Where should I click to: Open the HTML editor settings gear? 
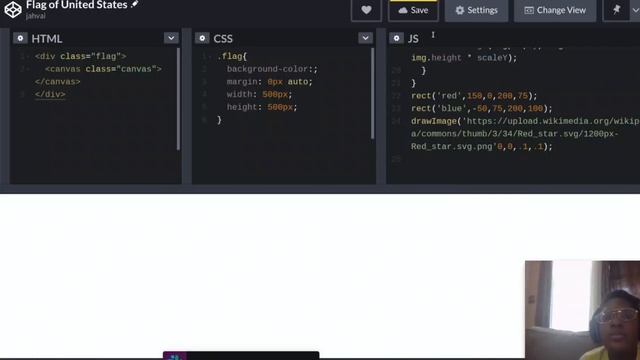click(20, 38)
